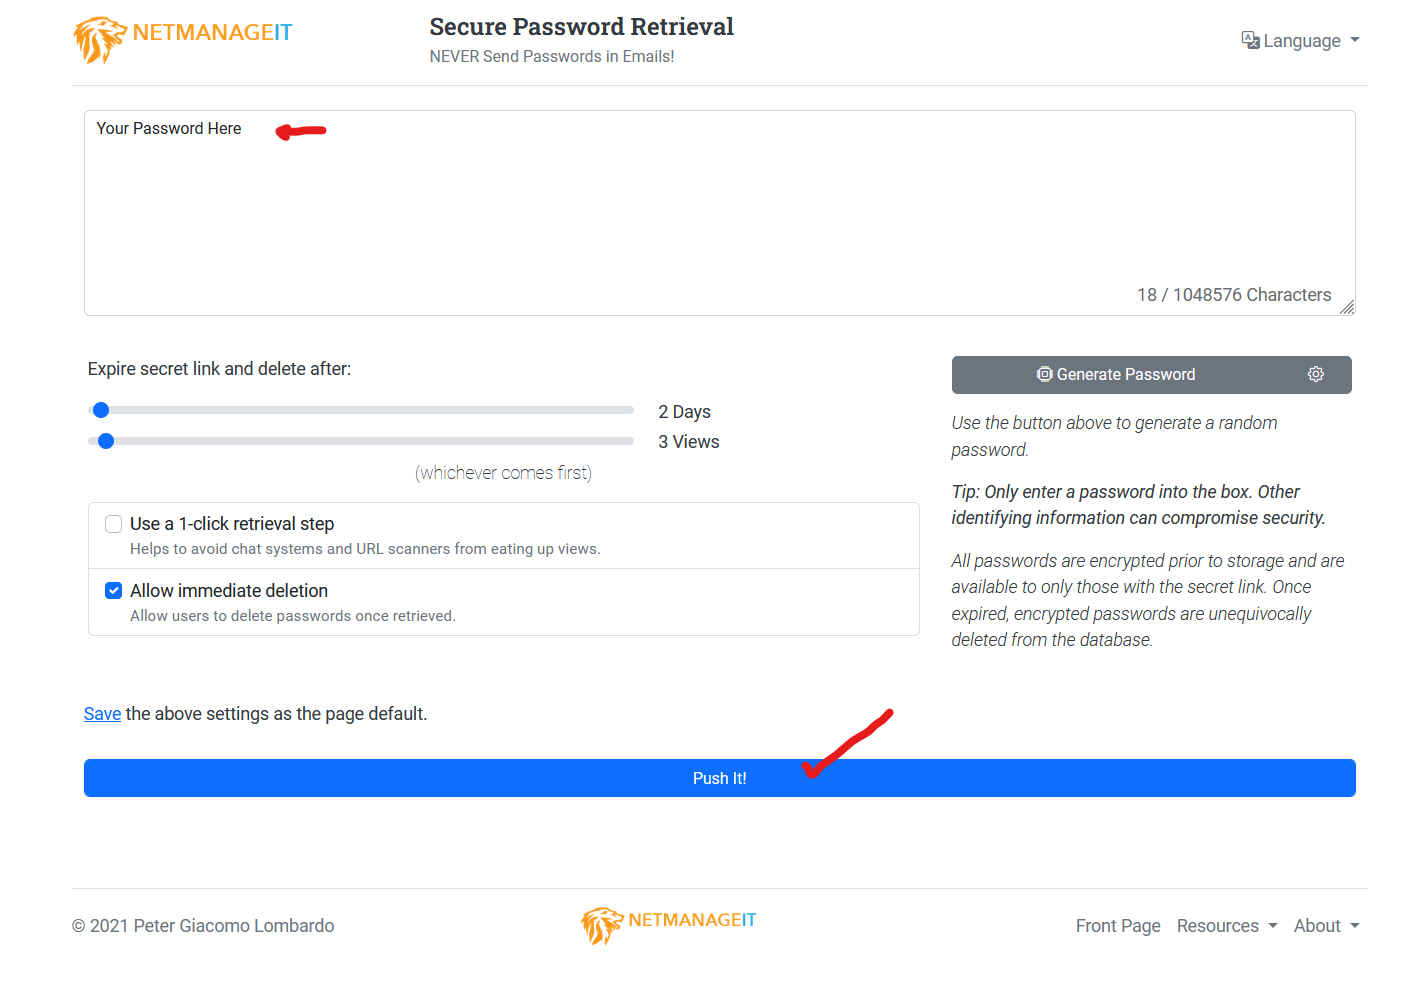Go to Front Page footer link
1426x995 pixels.
[1118, 926]
